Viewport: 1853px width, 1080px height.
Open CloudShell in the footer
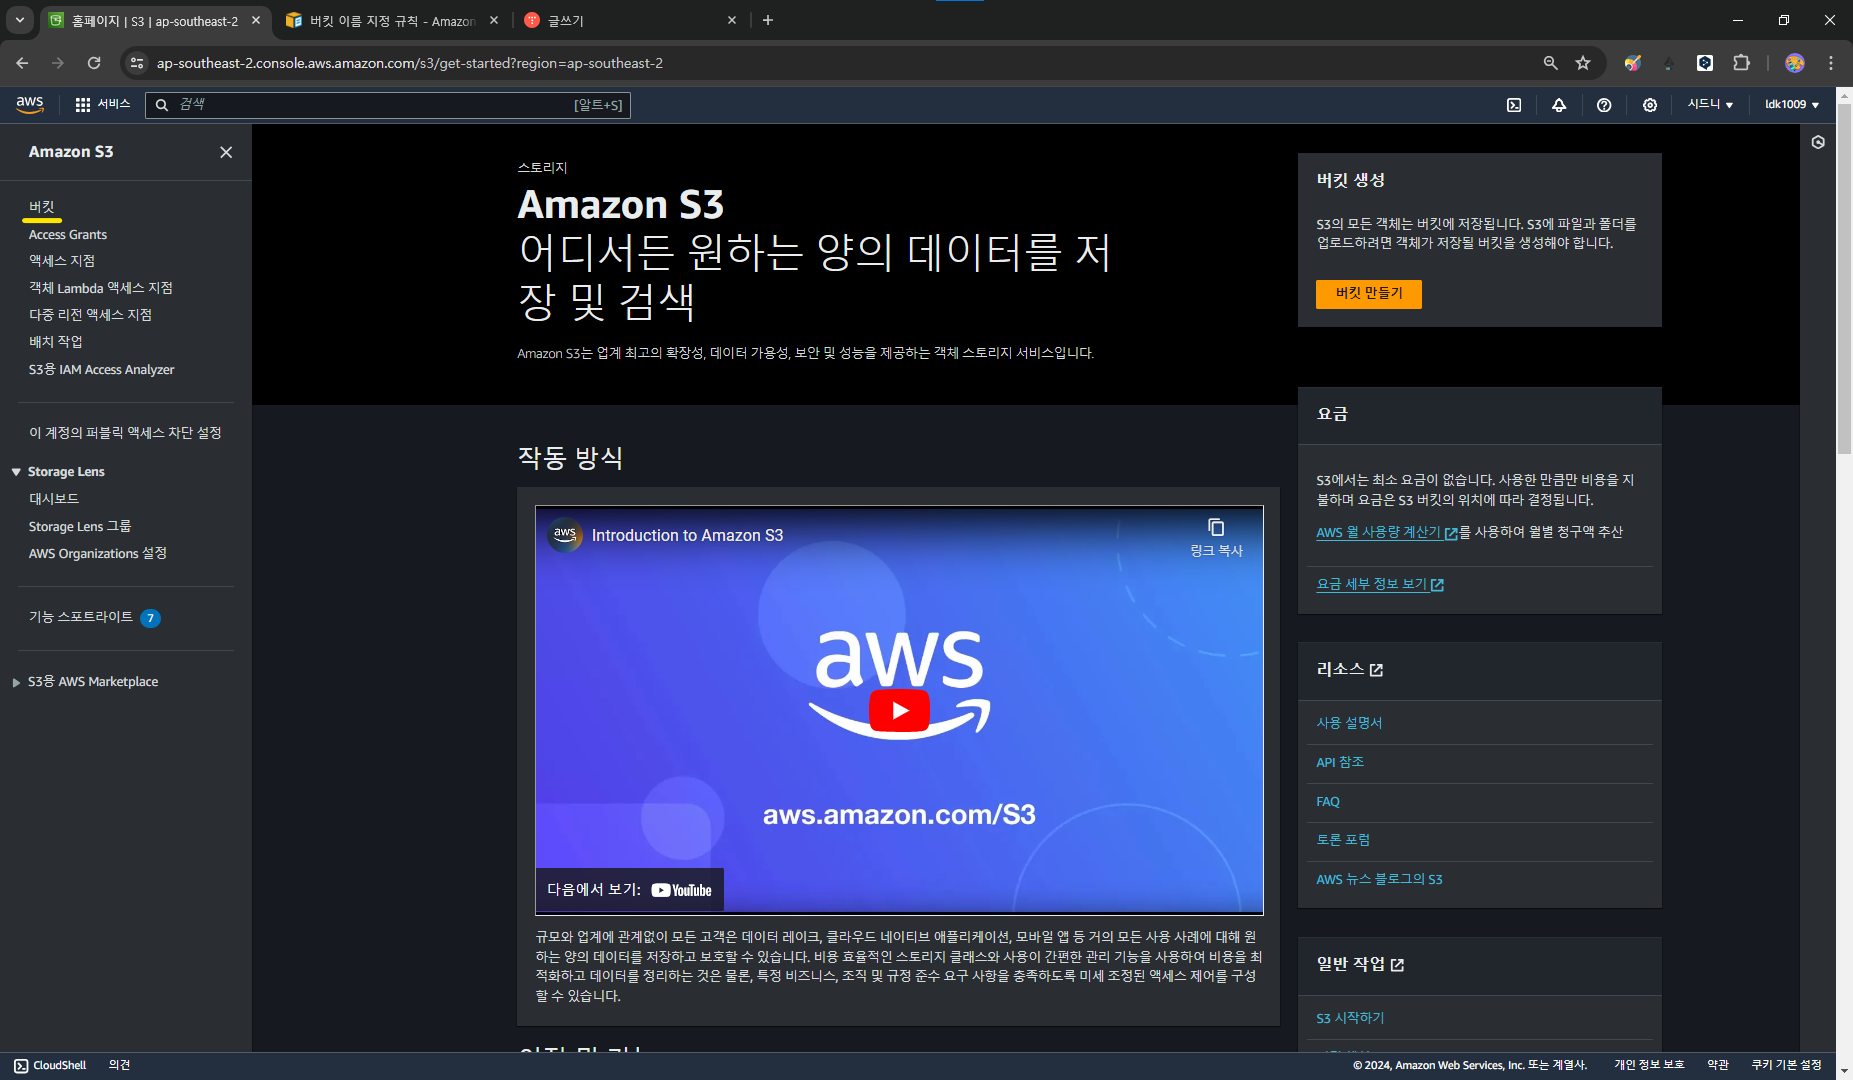[50, 1066]
